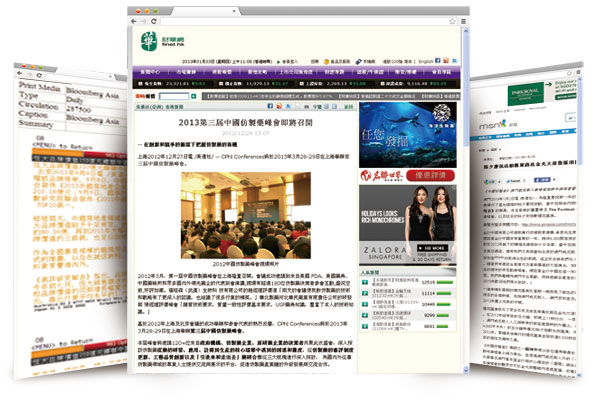600x404 pixels.
Task: Share the article via its Facebook icon
Action: [270, 106]
